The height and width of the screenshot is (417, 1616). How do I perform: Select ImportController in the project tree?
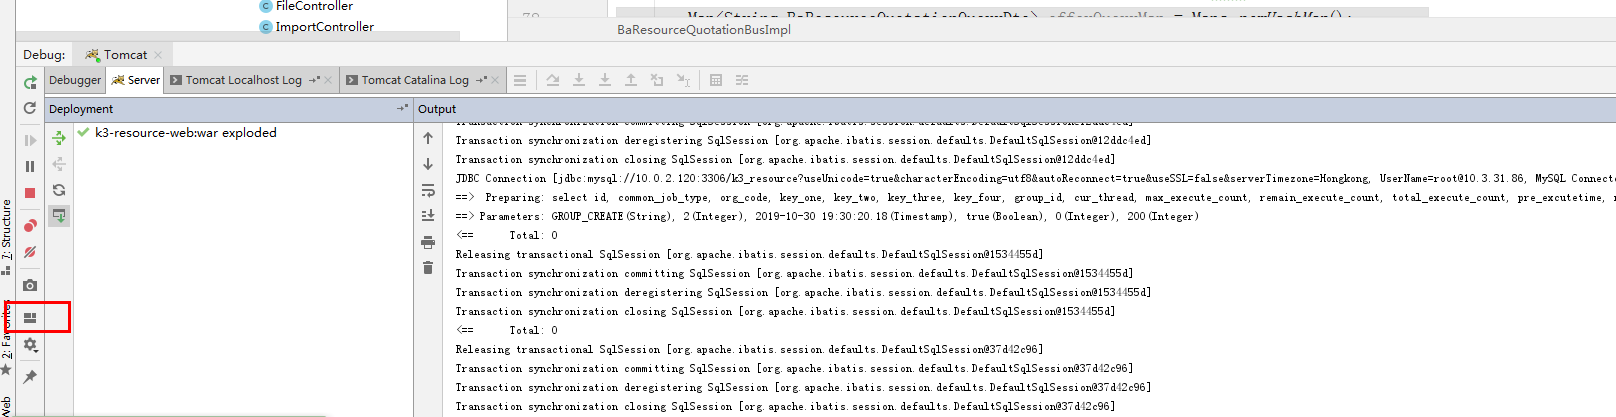317,27
